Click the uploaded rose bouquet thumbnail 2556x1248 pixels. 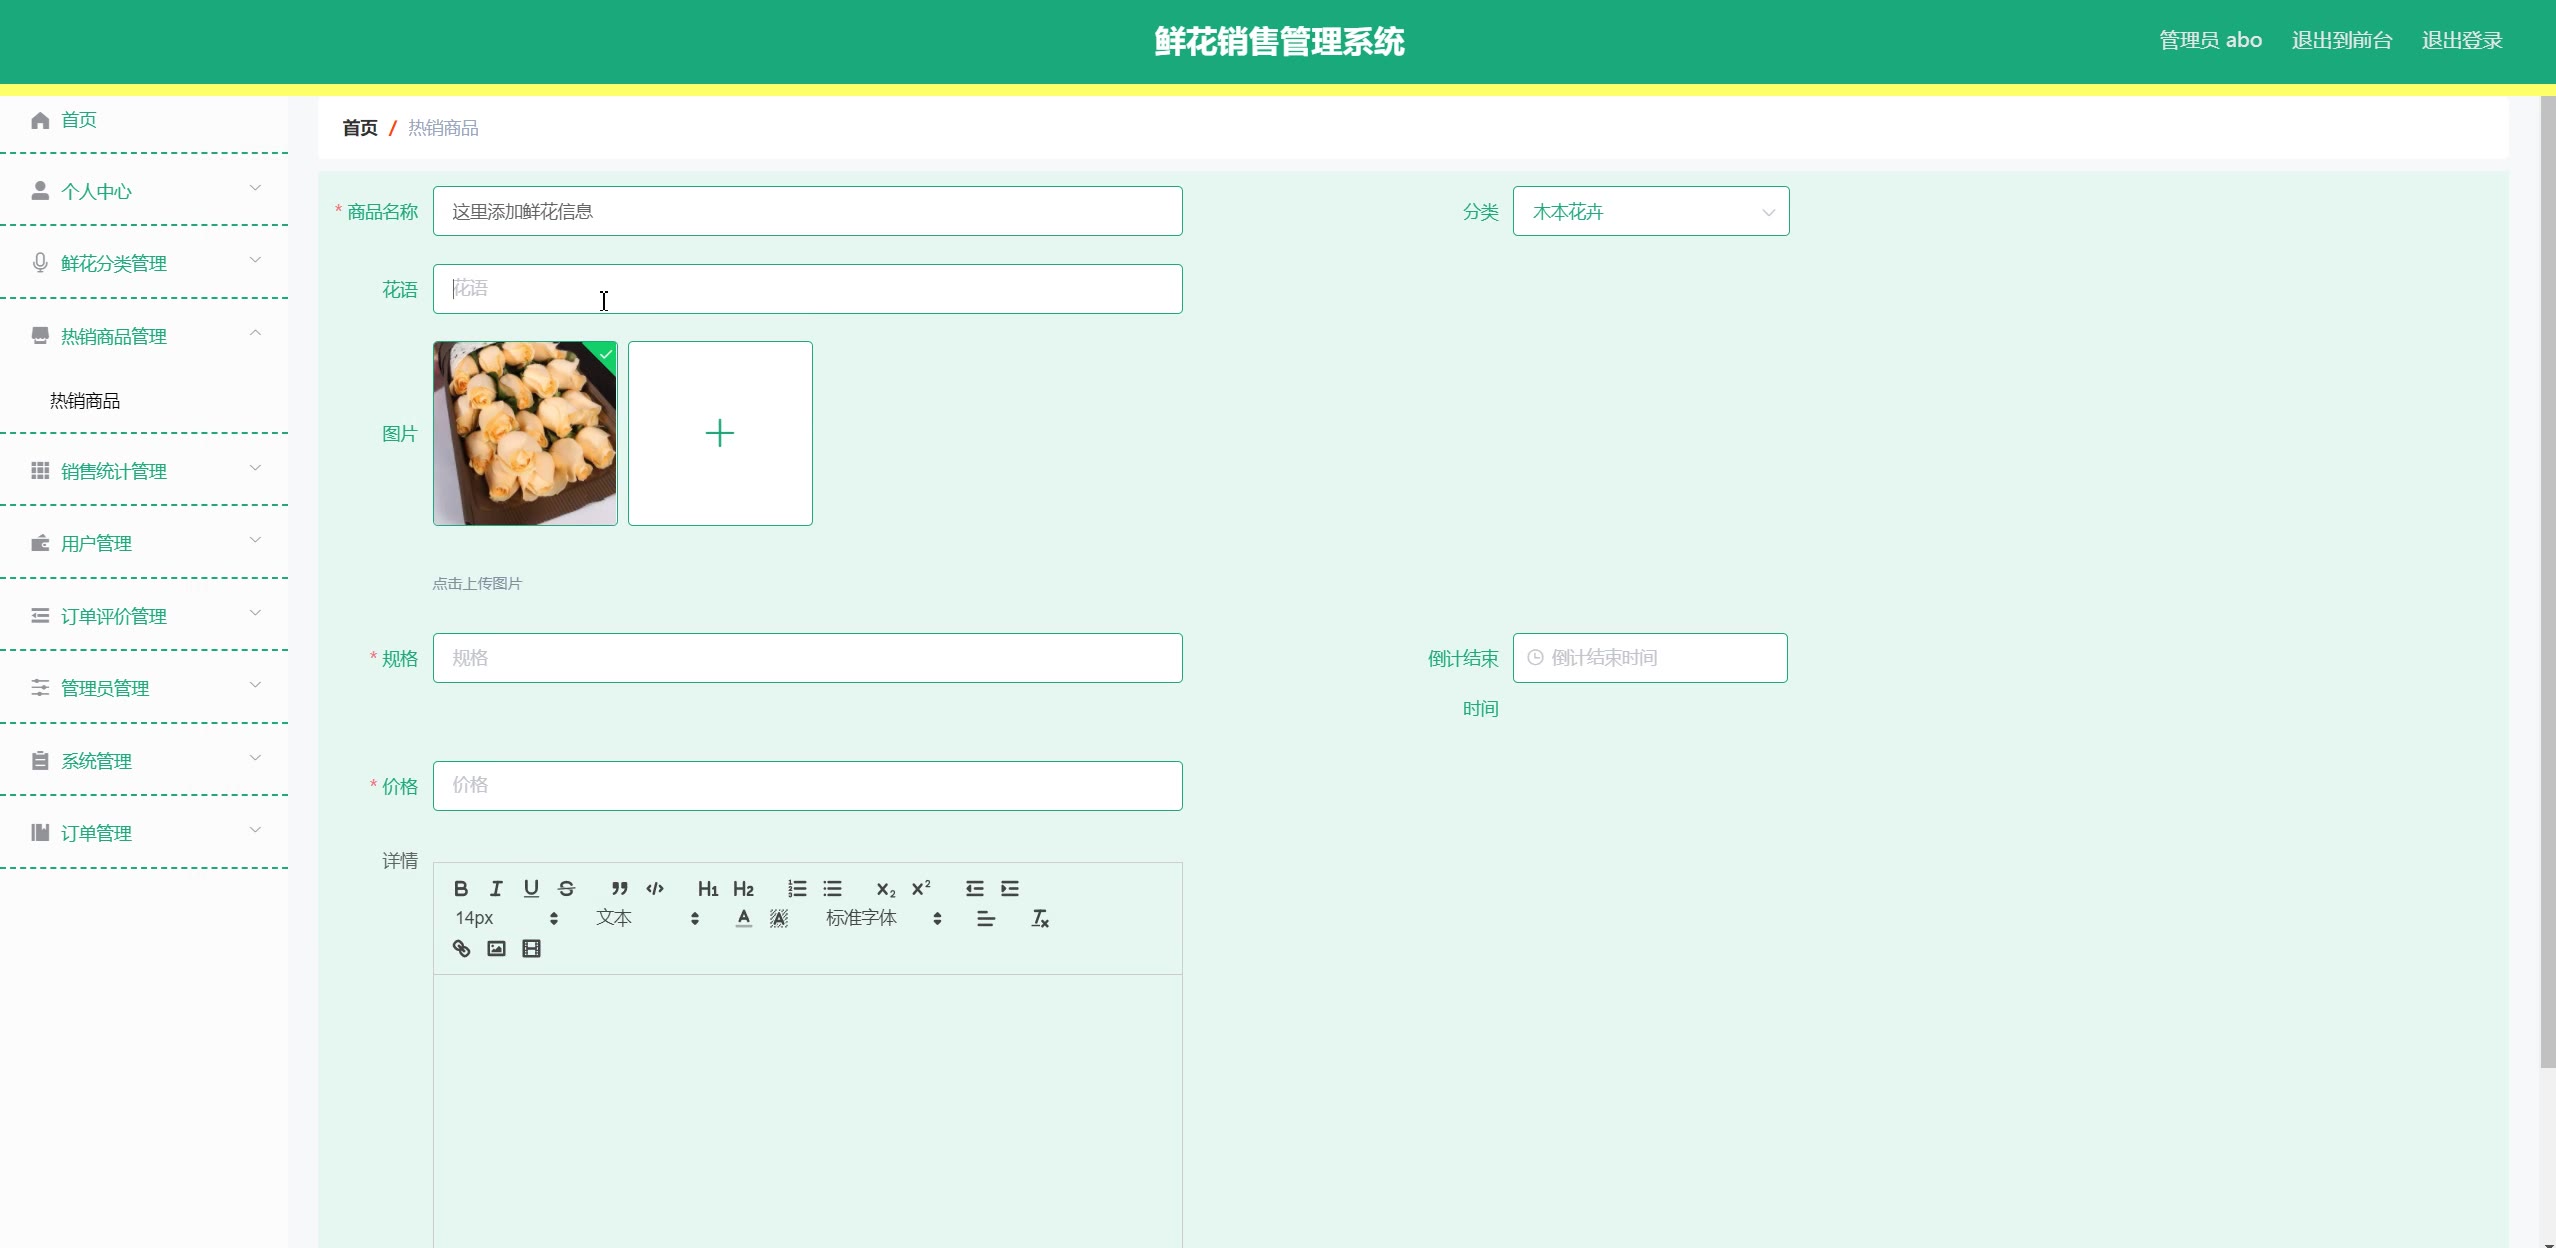[x=525, y=433]
